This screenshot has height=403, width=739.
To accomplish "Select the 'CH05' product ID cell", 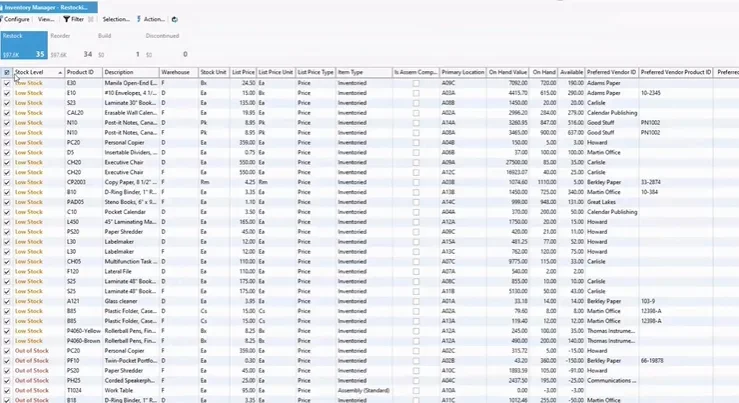I will tap(83, 262).
